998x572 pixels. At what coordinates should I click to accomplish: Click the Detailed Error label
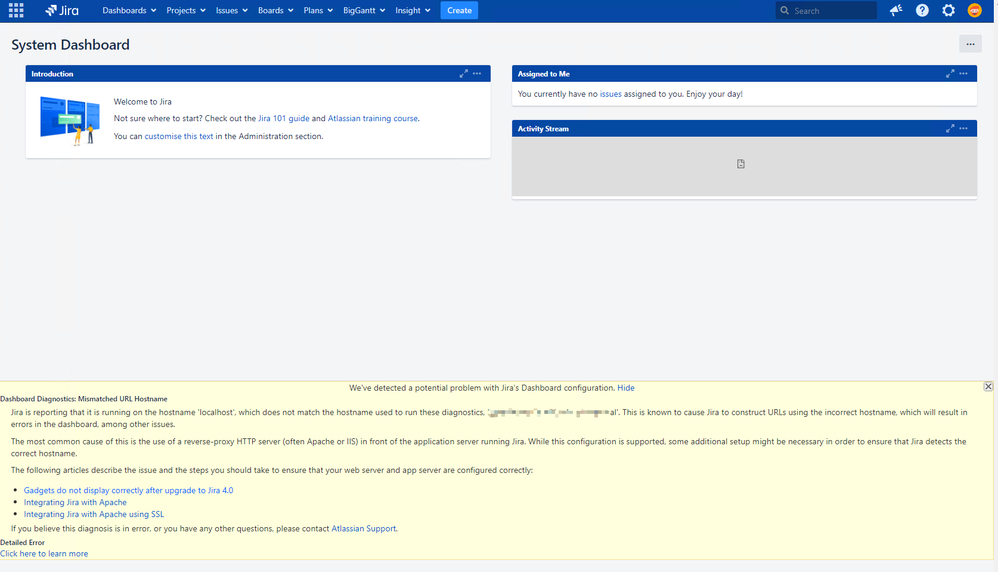tap(22, 542)
